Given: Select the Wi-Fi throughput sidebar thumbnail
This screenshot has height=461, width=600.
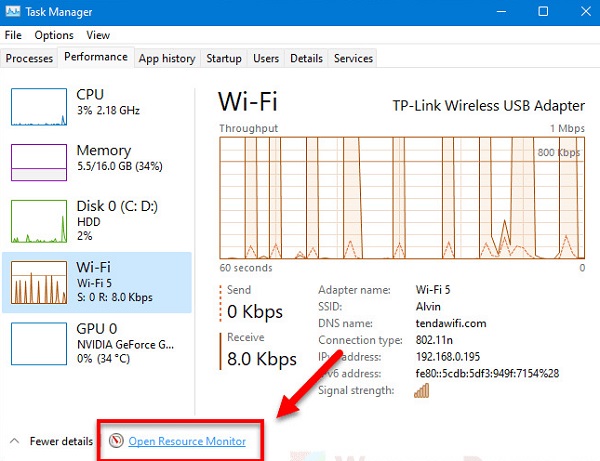Looking at the screenshot, I should tap(39, 282).
